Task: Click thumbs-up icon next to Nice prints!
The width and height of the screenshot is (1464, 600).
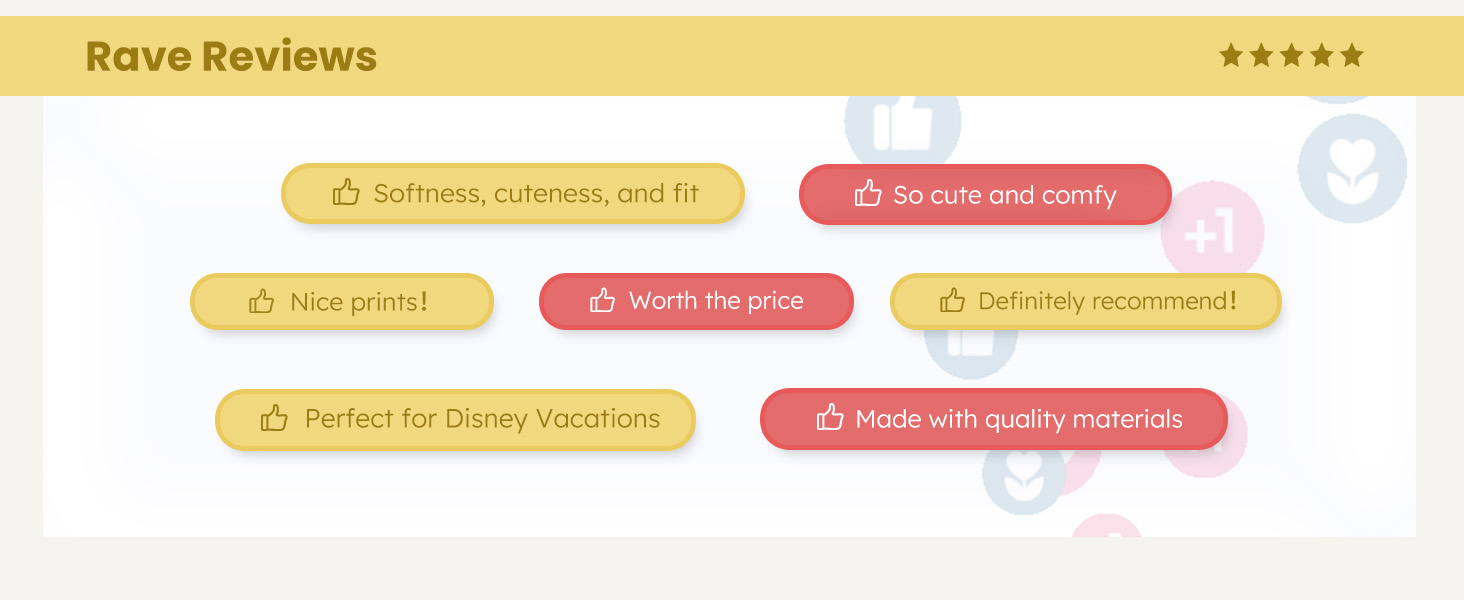Action: (261, 301)
